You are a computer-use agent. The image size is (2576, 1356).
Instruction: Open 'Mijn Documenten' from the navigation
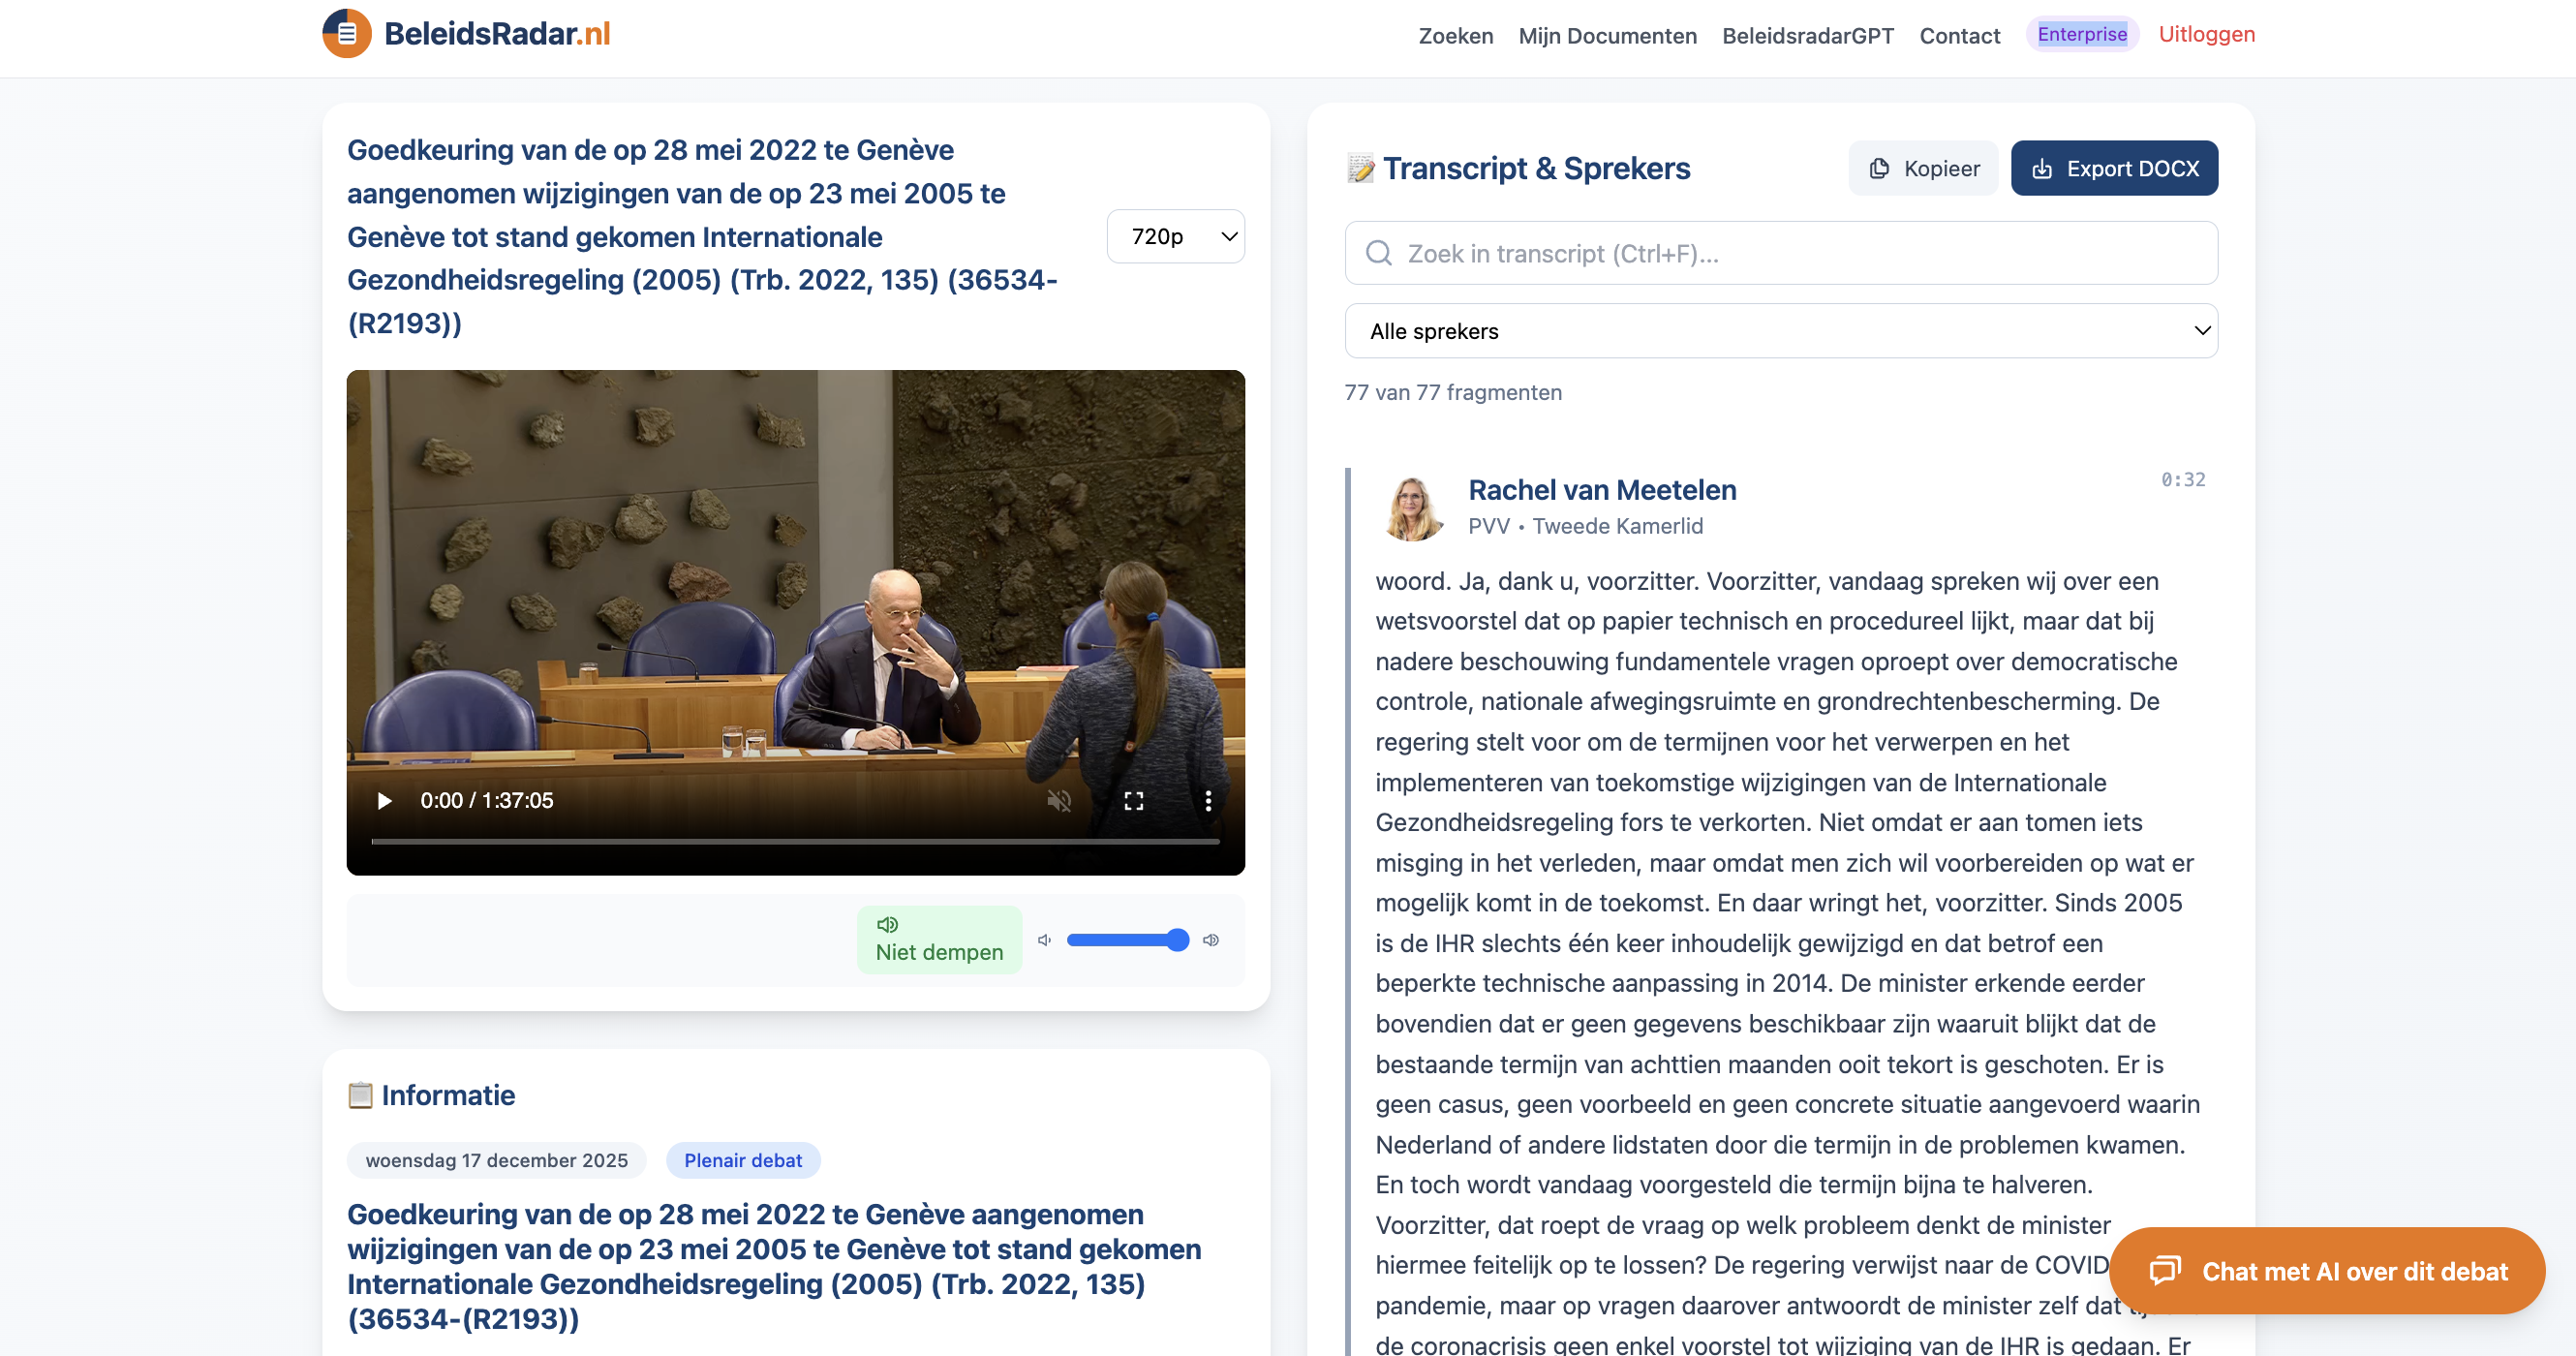pyautogui.click(x=1607, y=36)
